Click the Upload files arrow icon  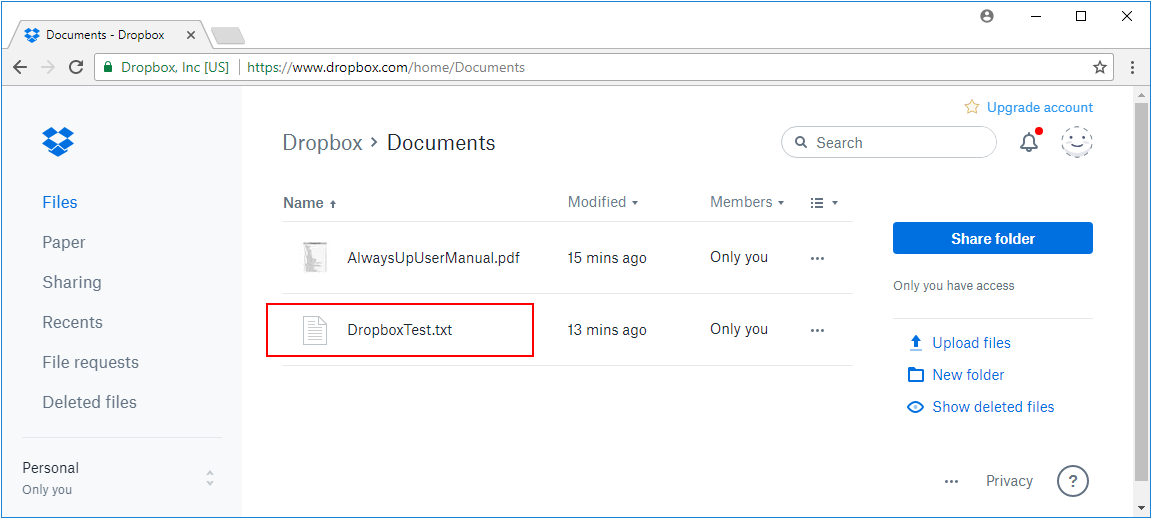coord(915,343)
